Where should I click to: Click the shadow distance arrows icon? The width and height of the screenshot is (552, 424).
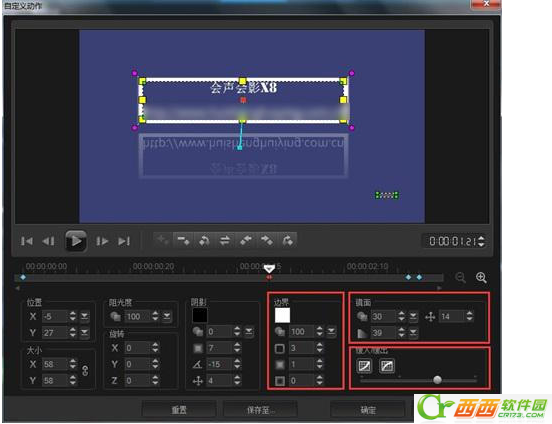(197, 381)
